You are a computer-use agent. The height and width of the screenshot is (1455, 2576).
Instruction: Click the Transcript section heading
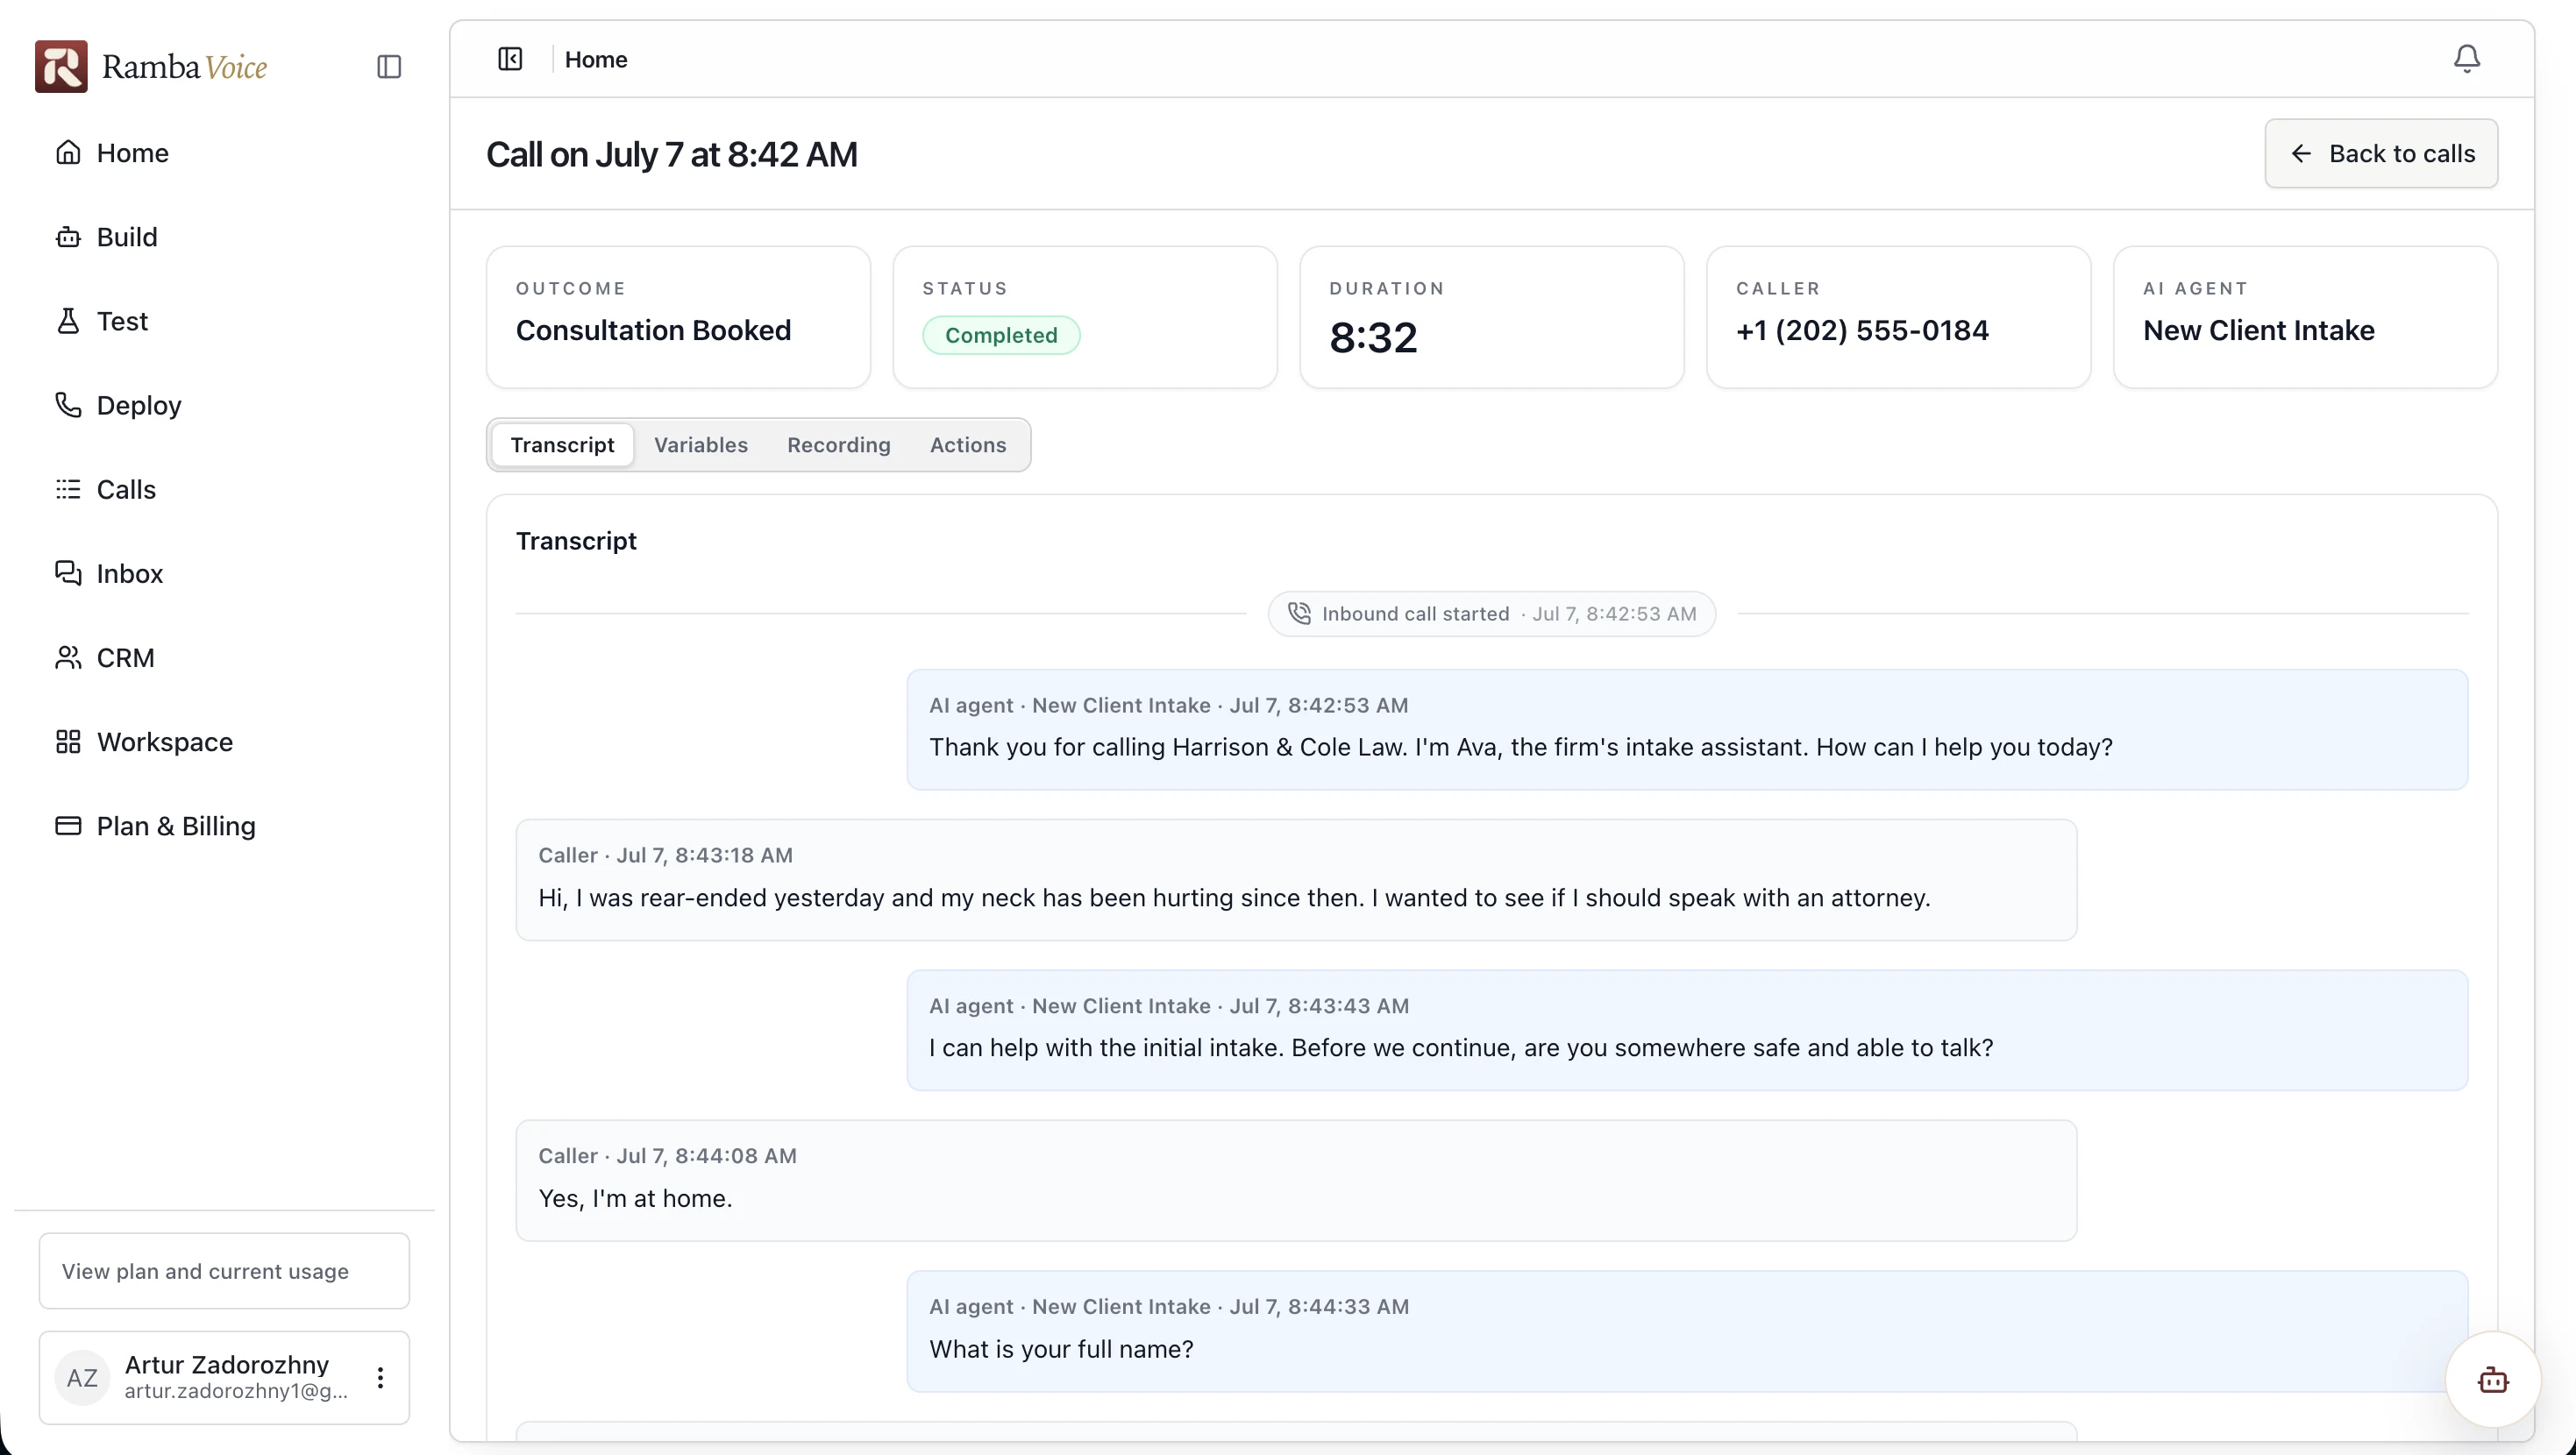576,541
